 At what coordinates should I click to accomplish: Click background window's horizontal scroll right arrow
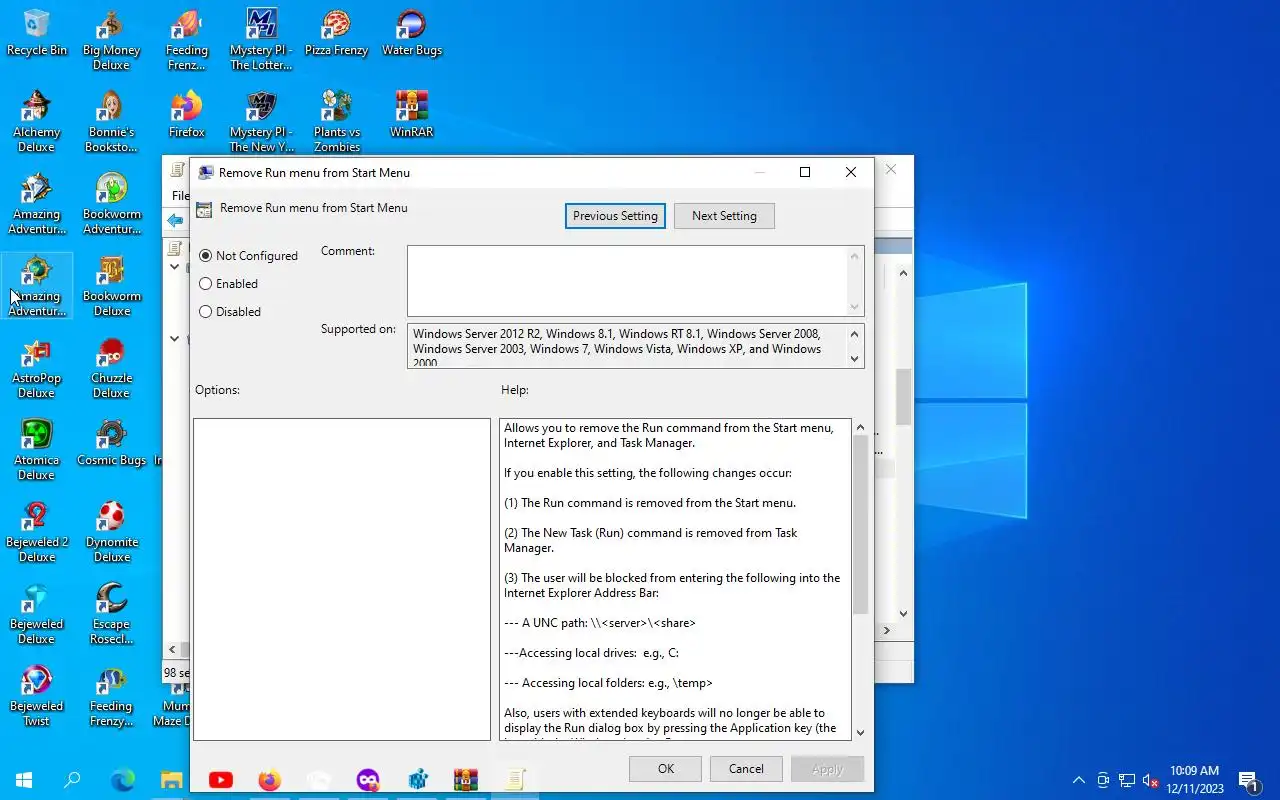click(x=886, y=631)
